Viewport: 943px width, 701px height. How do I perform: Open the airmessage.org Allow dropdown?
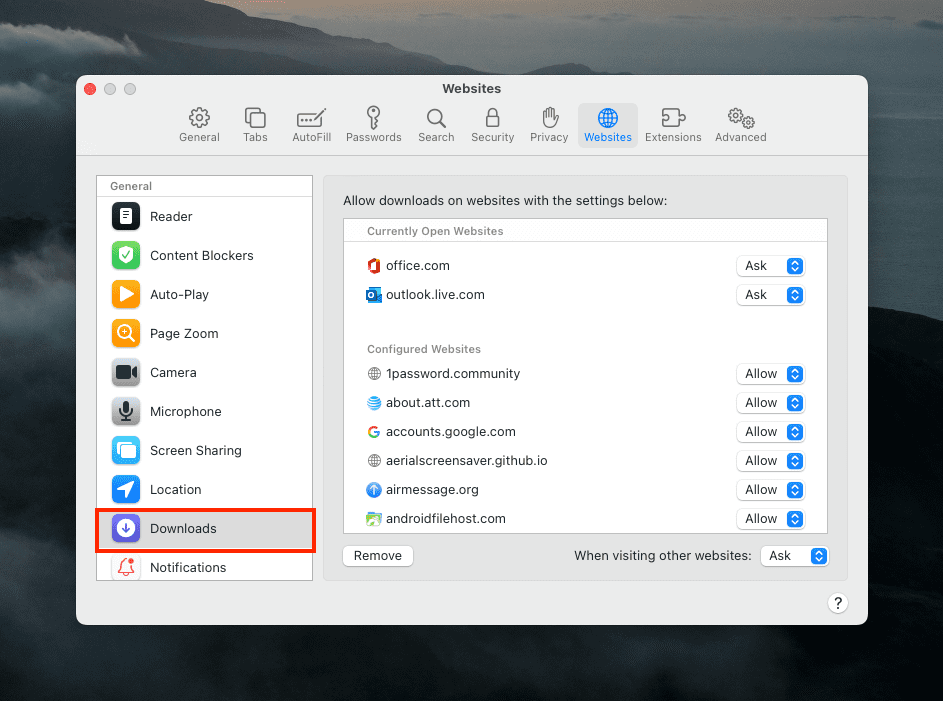click(770, 489)
